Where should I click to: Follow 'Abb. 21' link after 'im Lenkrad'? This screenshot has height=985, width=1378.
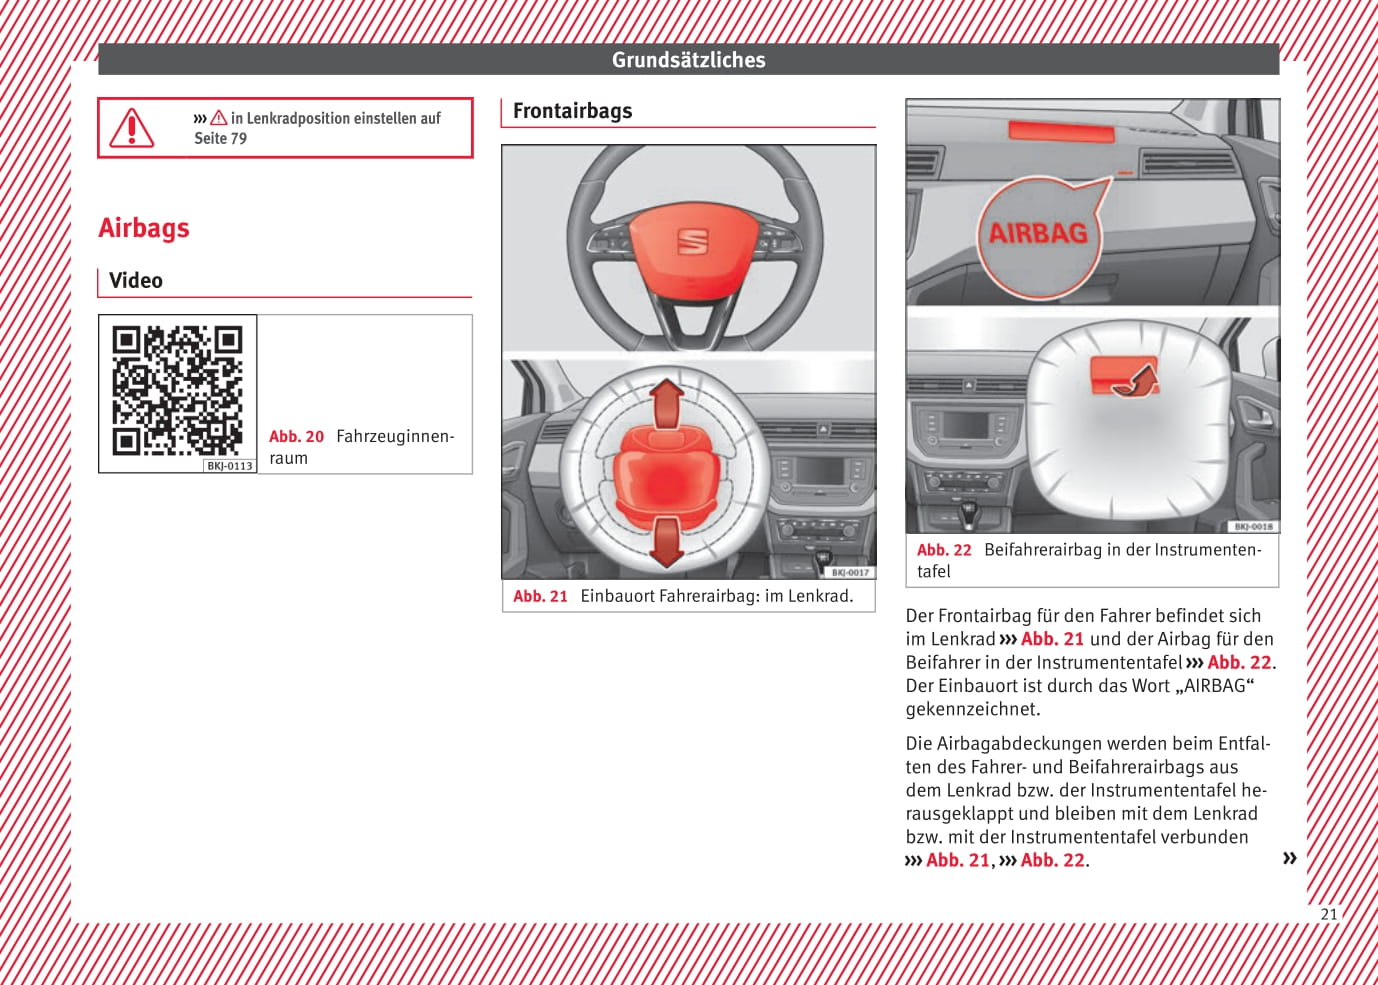(1051, 639)
